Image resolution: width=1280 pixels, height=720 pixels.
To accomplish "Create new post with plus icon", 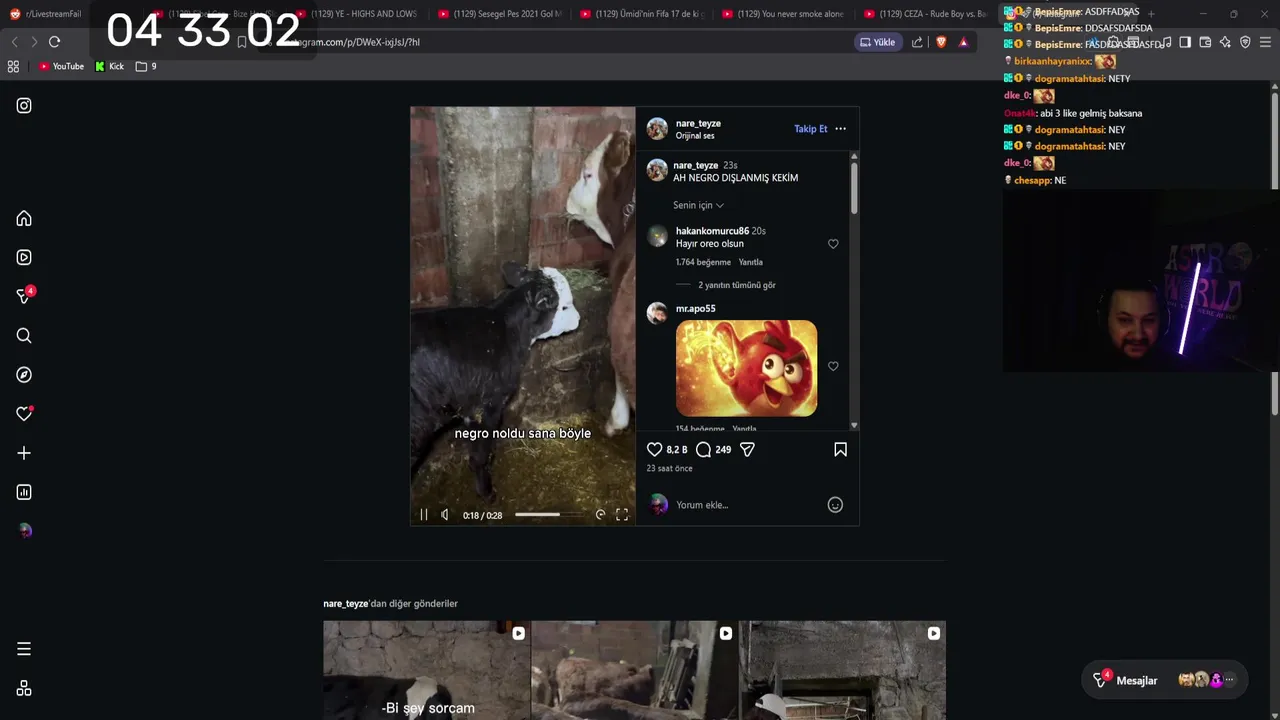I will pos(24,453).
